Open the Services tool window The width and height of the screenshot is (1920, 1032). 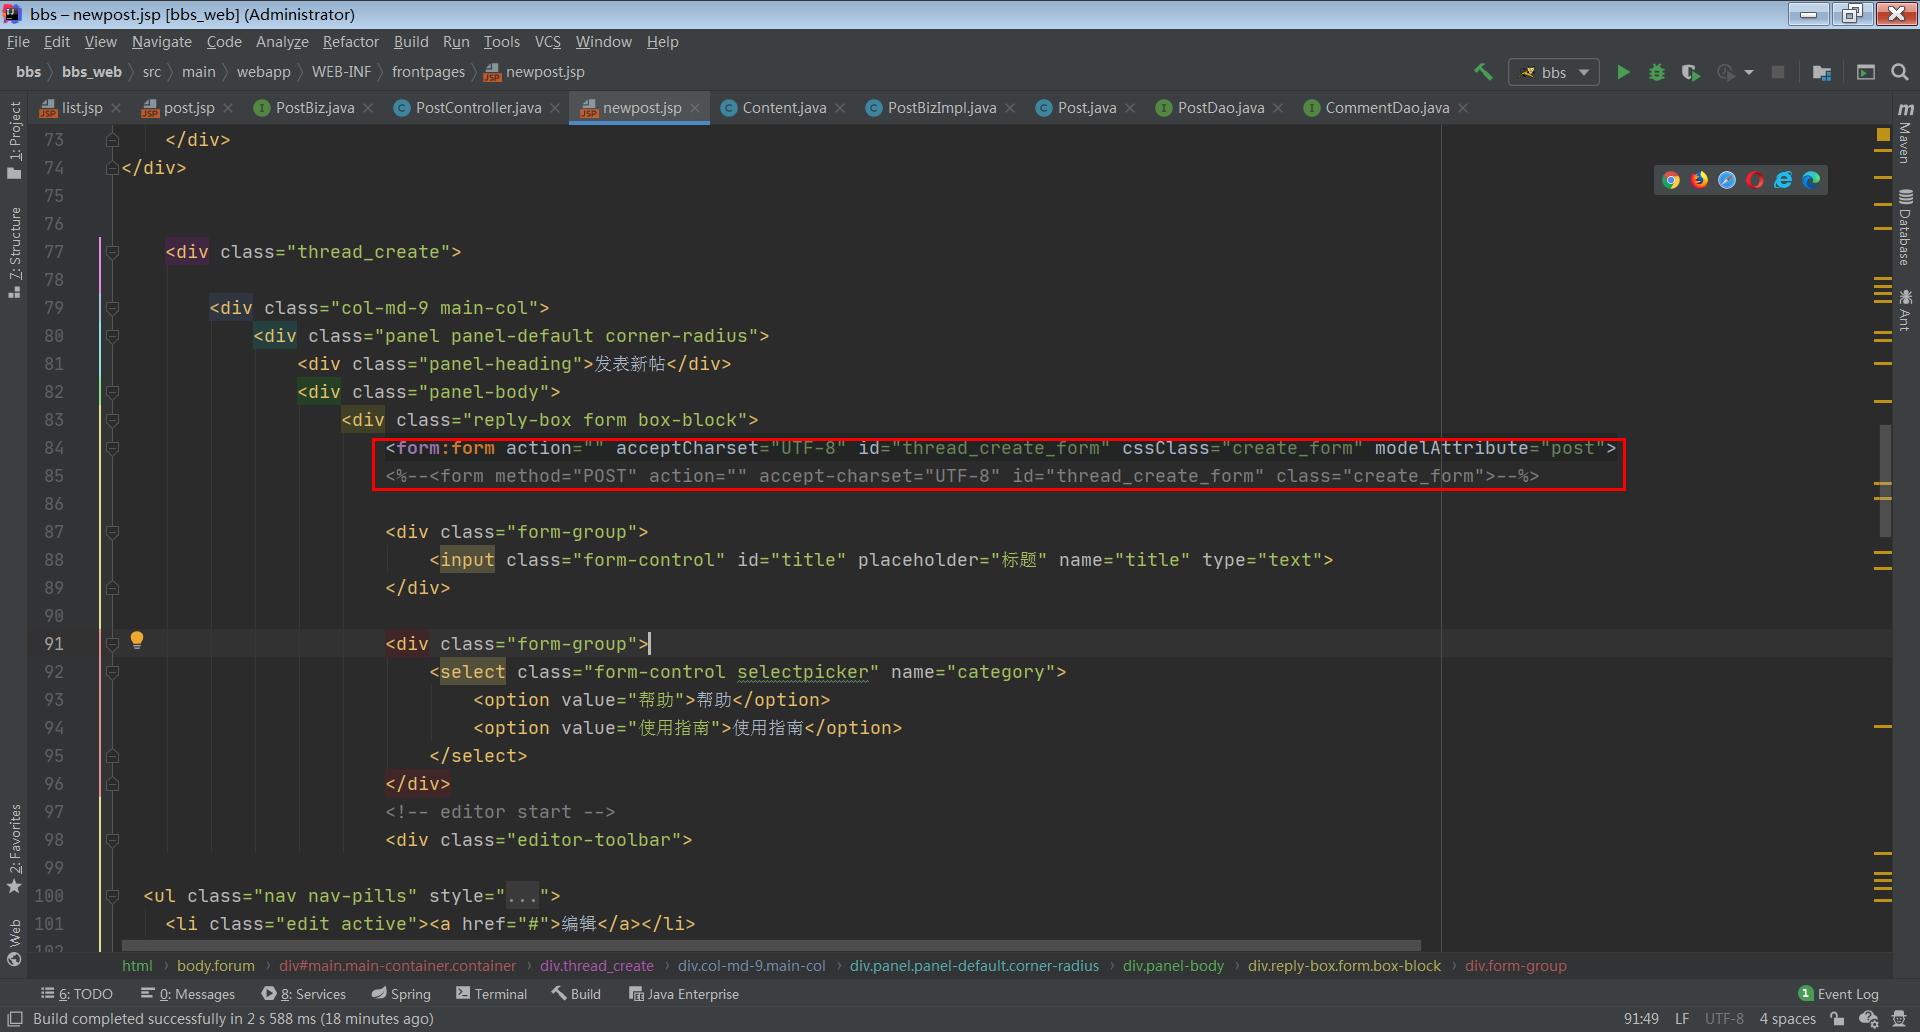pos(304,994)
